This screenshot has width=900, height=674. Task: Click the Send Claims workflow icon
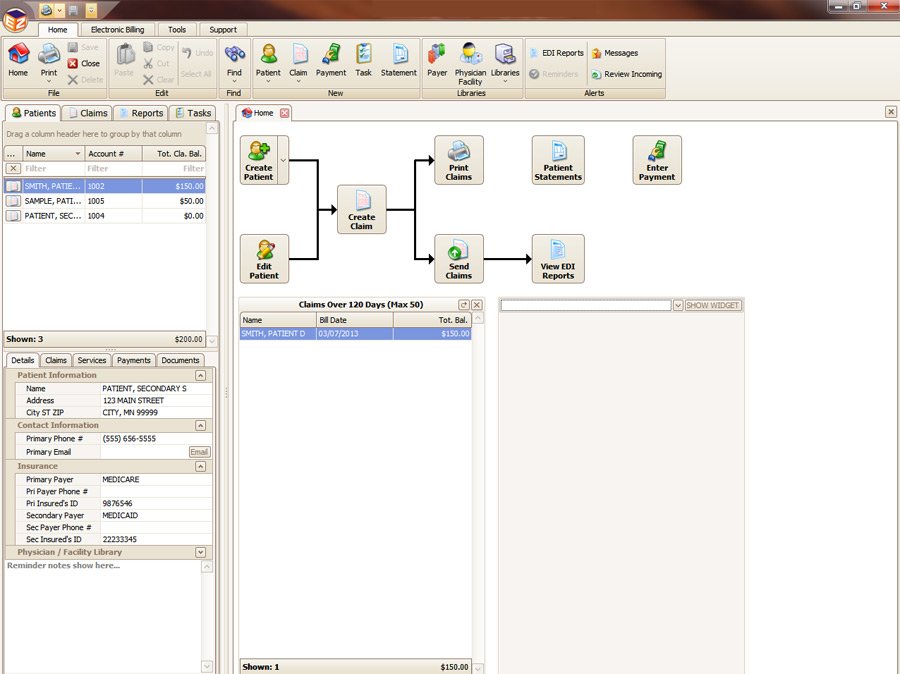pos(458,259)
